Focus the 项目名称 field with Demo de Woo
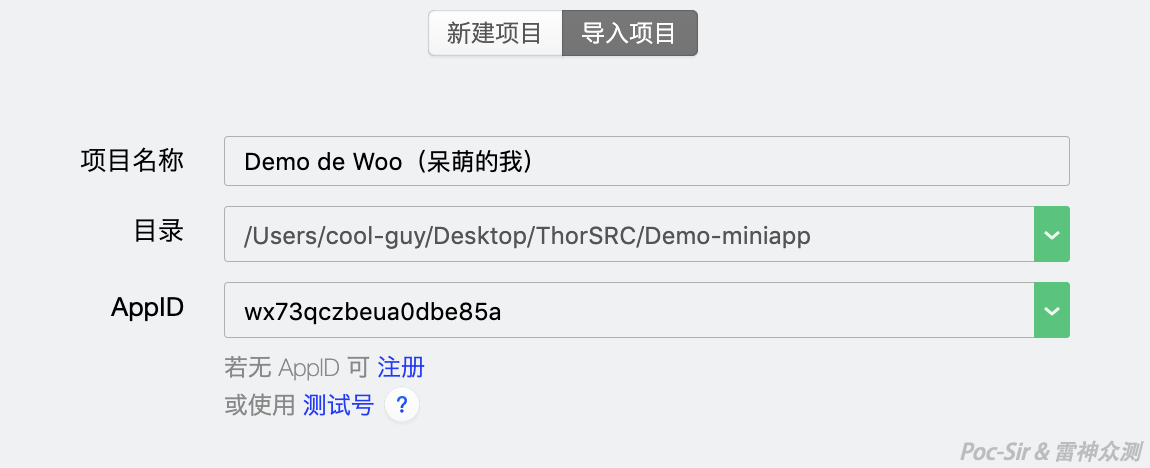1150x468 pixels. tap(646, 161)
